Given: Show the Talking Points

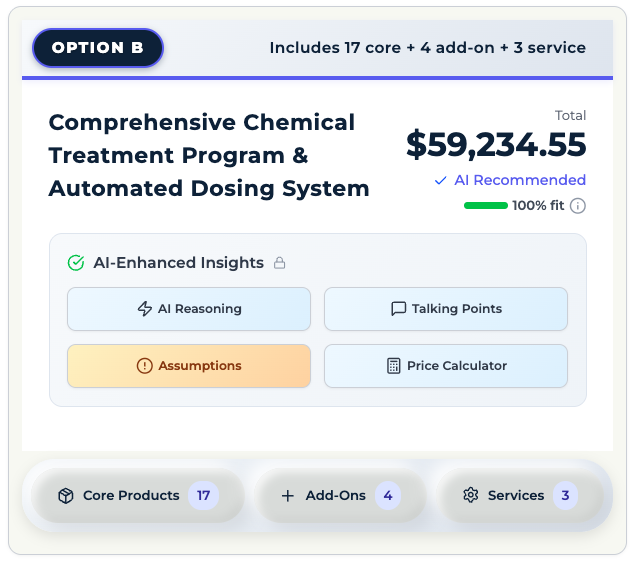Looking at the screenshot, I should point(446,309).
